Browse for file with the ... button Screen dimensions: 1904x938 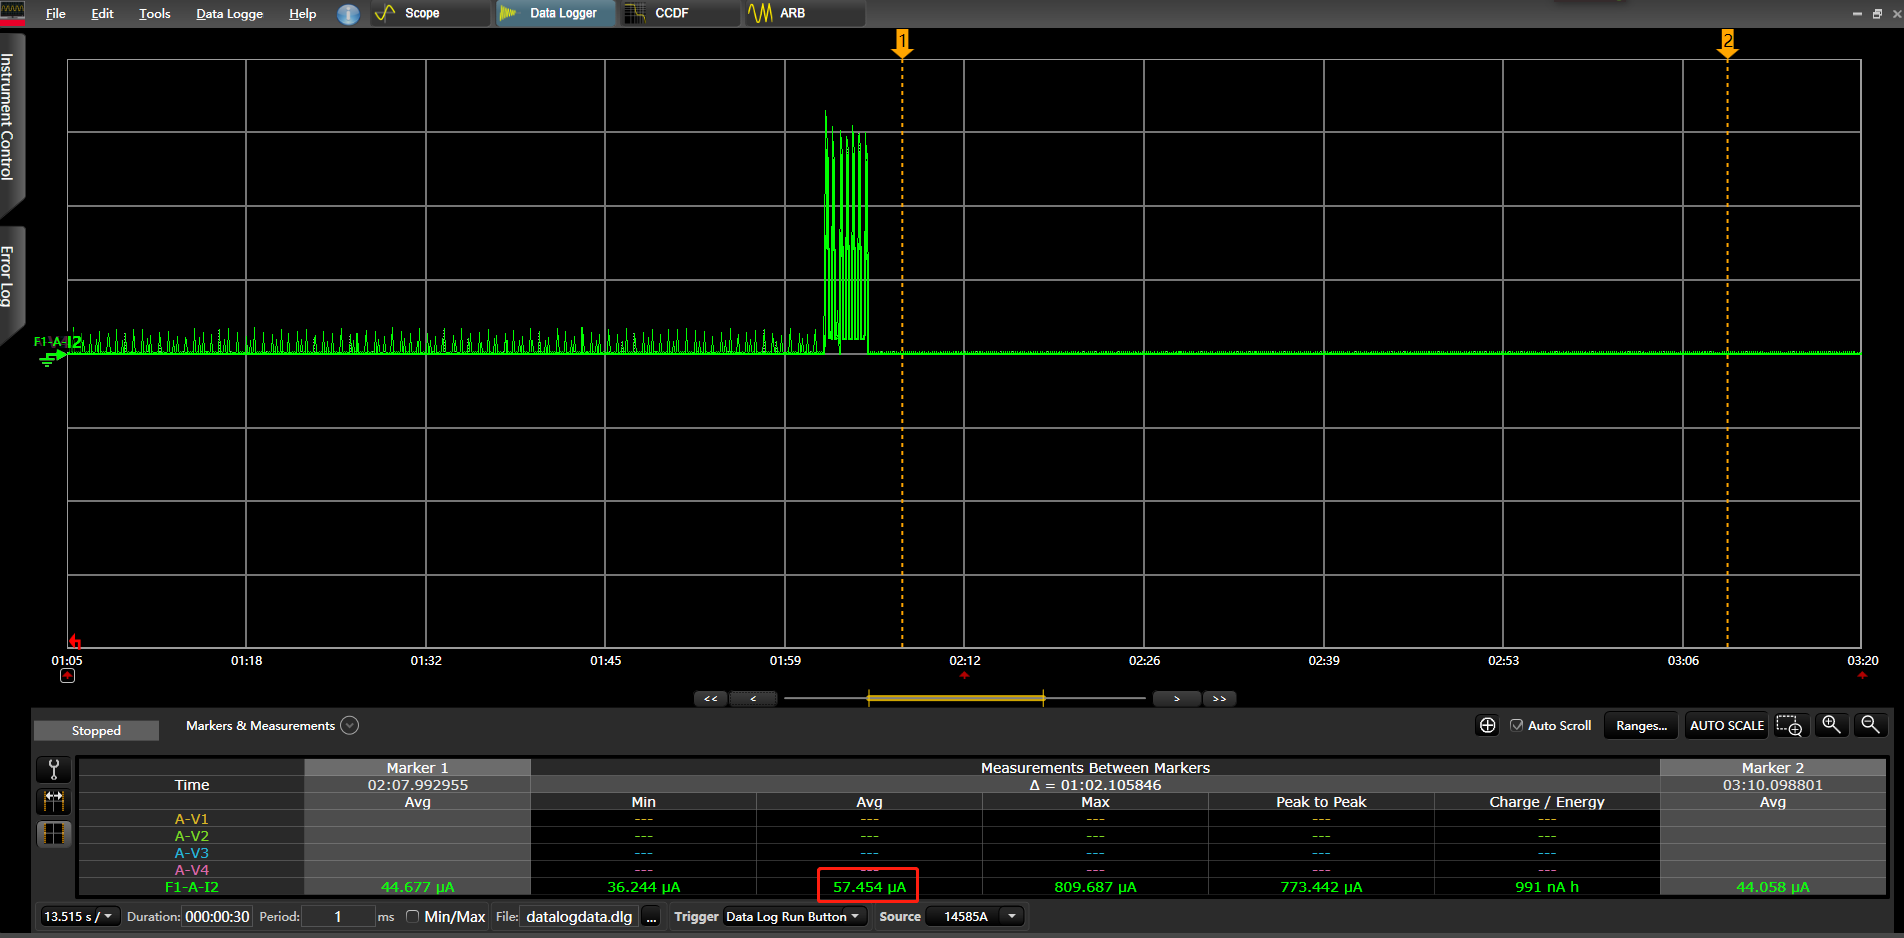coord(652,917)
